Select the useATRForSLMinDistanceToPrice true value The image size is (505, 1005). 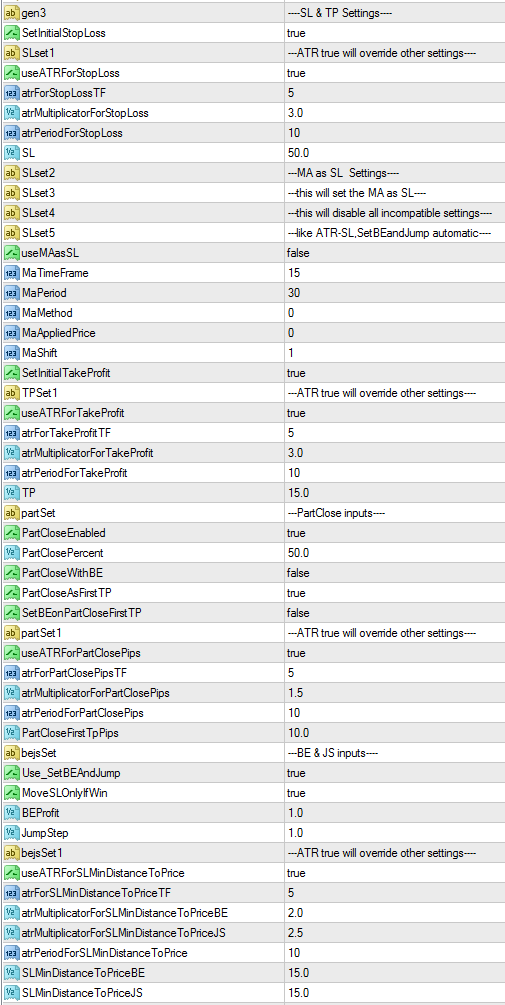point(296,872)
